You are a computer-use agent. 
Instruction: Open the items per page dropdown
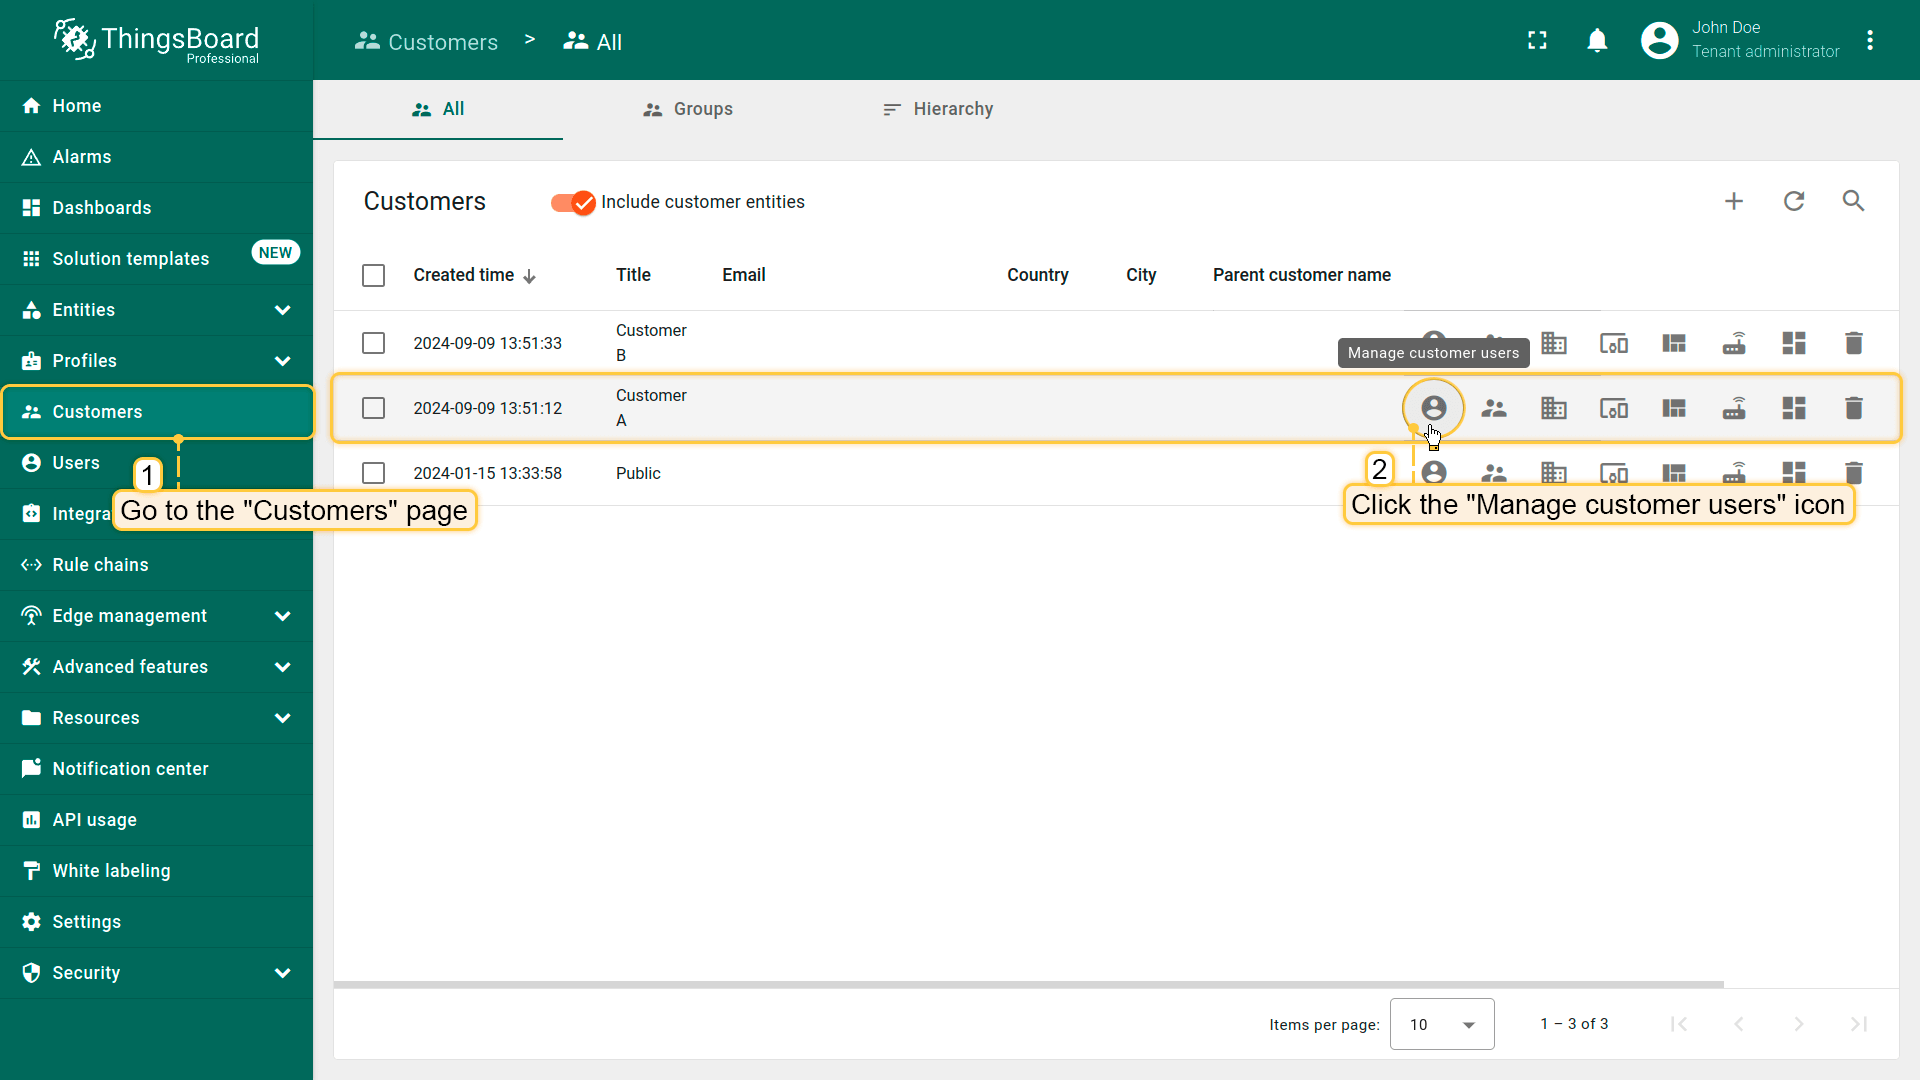pyautogui.click(x=1441, y=1024)
